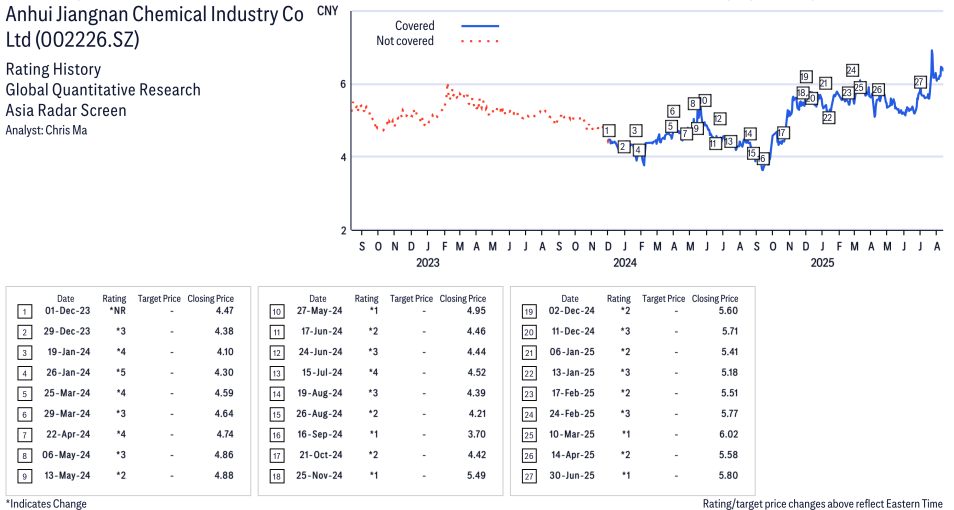Viewport: 954px width, 510px height.
Task: Click the *5 rating in the 26-Jan-24 row
Action: tap(121, 372)
